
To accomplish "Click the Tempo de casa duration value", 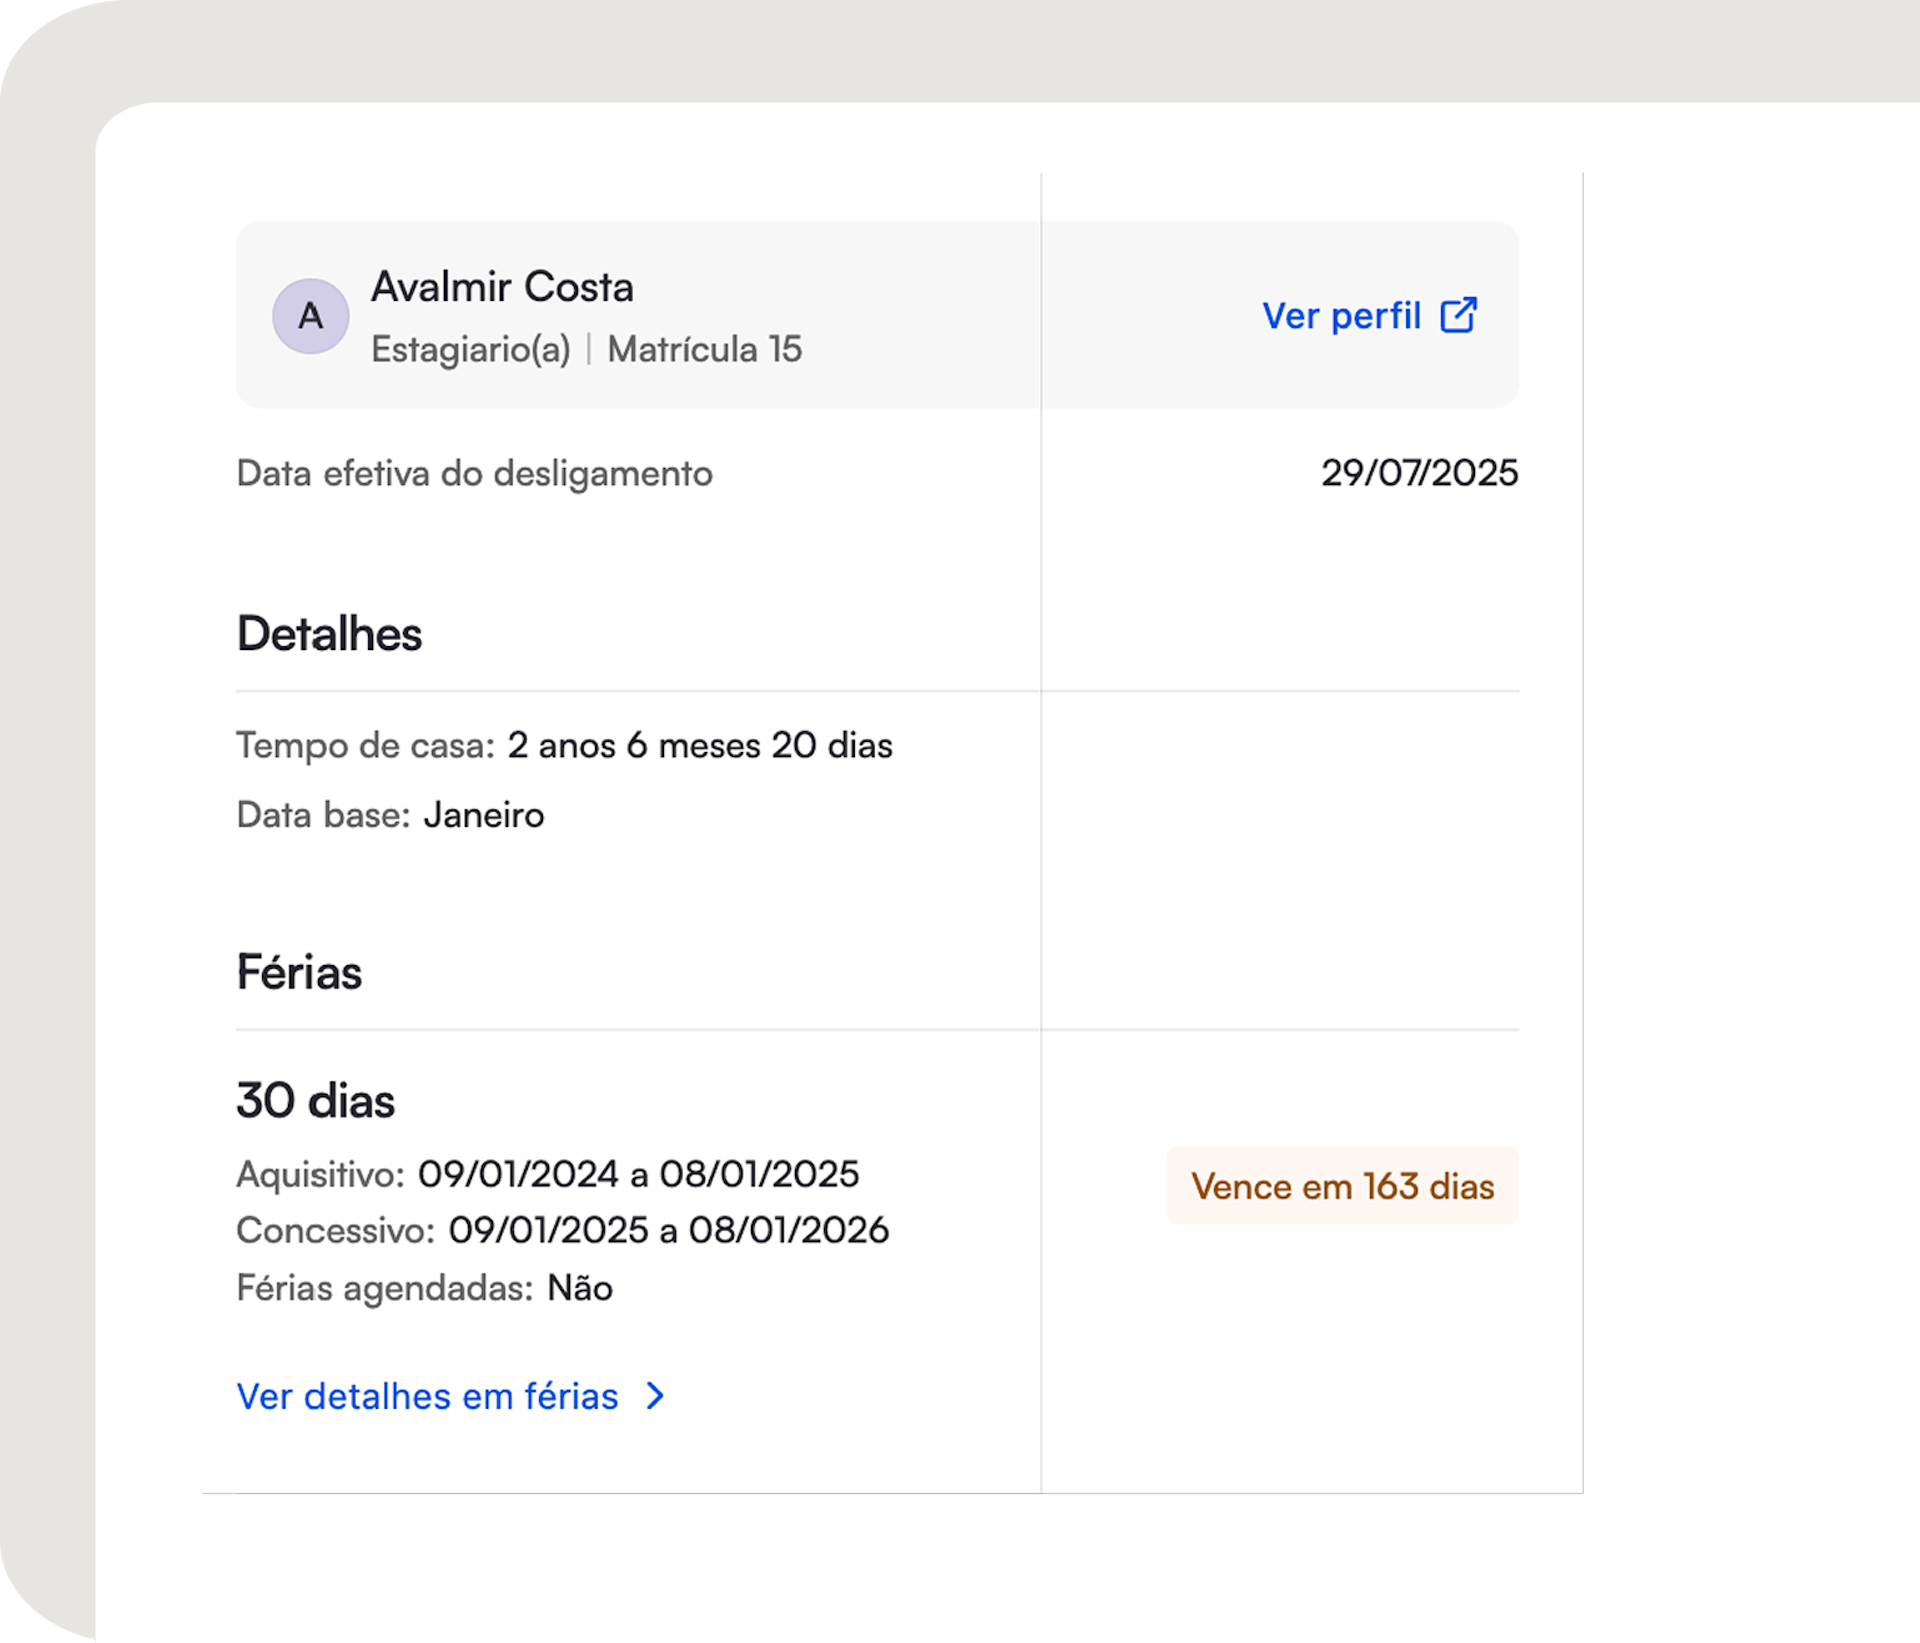I will [699, 745].
